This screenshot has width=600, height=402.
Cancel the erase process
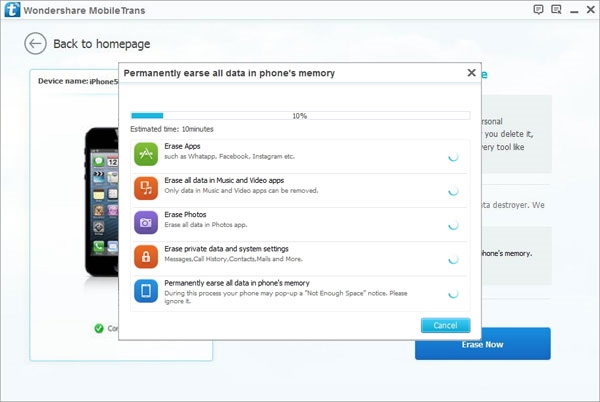[x=445, y=325]
